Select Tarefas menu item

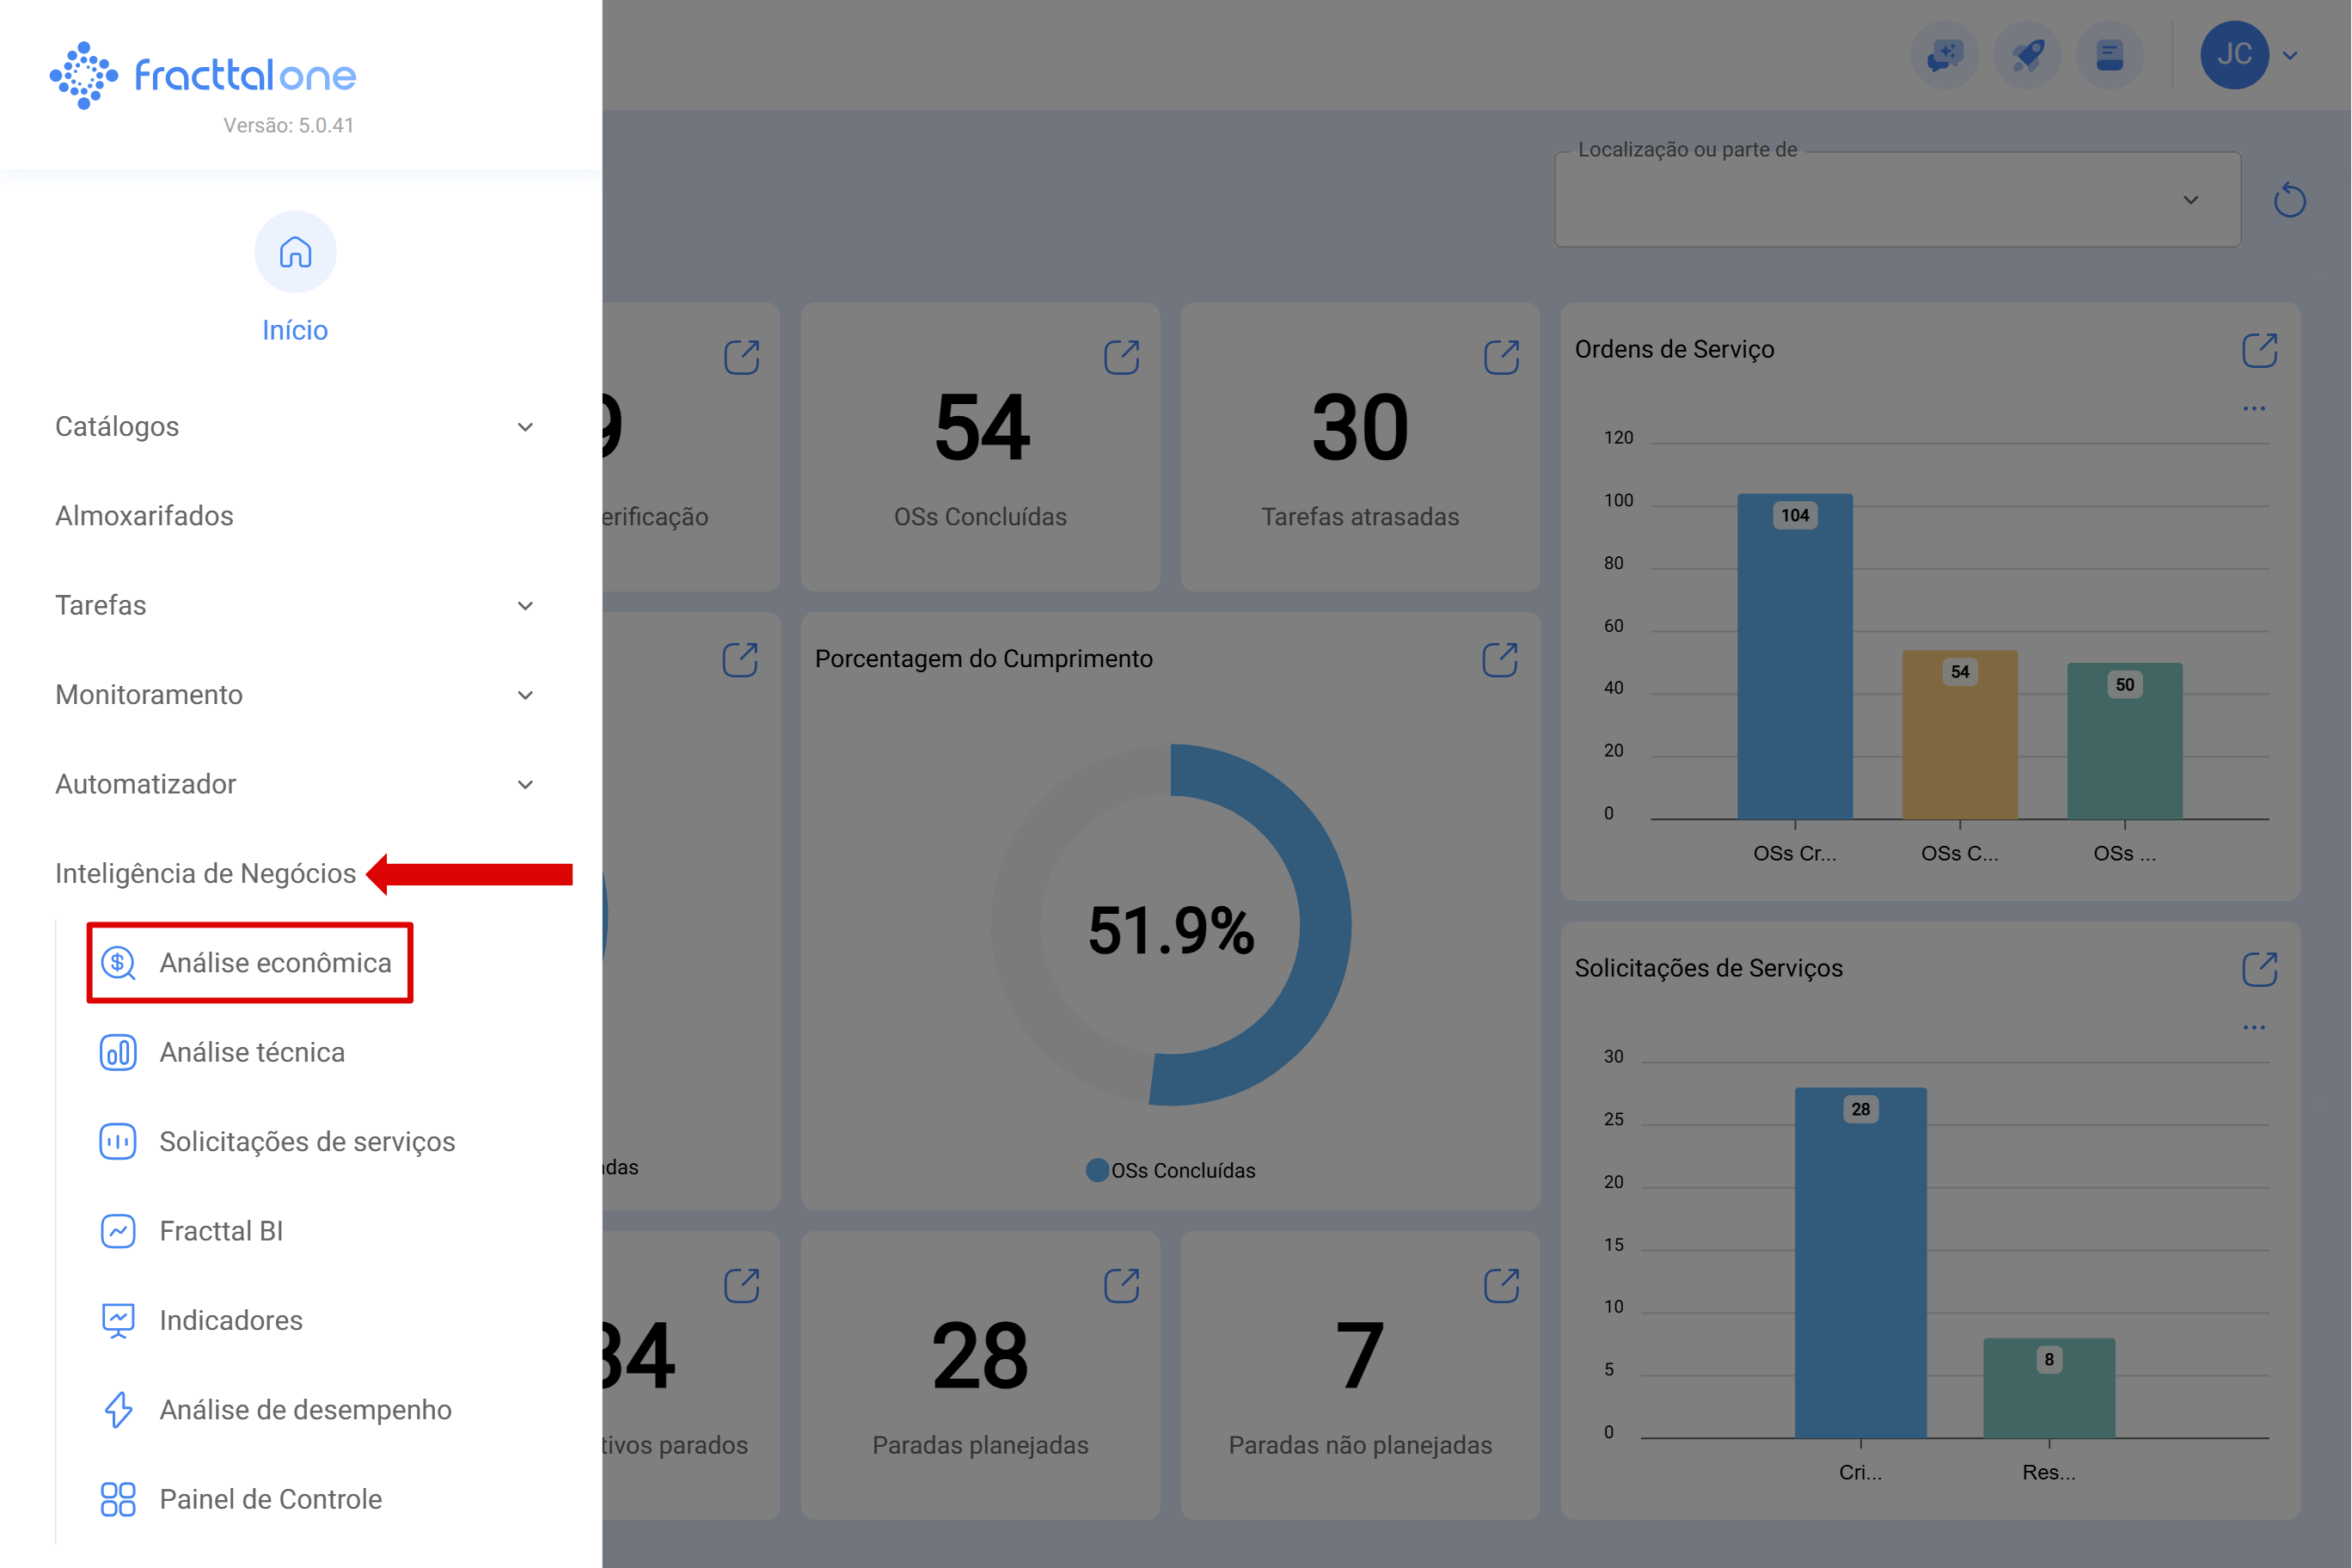[101, 606]
